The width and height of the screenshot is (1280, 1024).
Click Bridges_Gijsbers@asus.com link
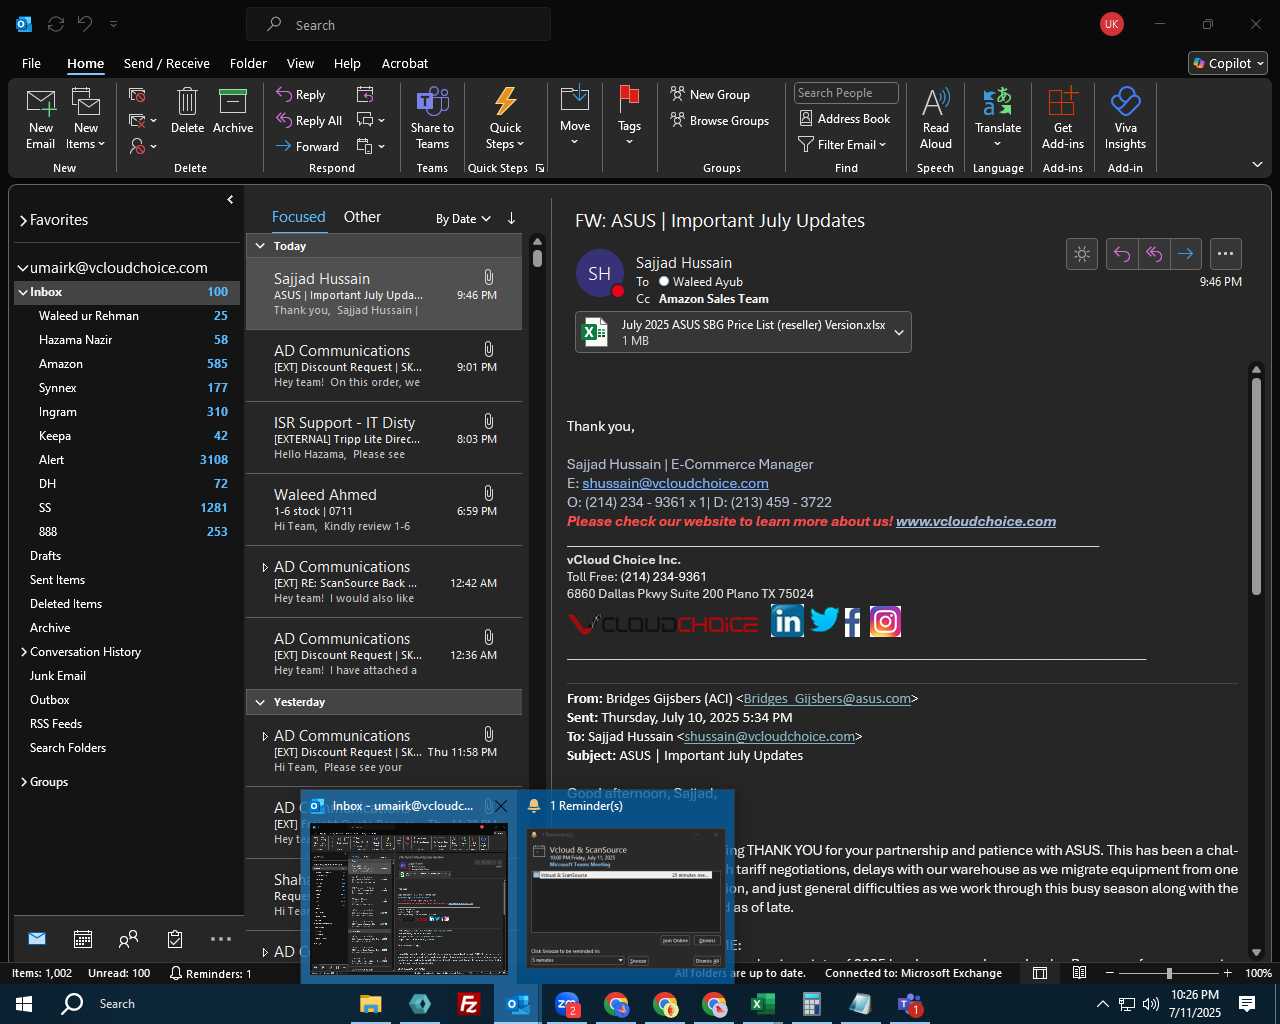pyautogui.click(x=827, y=698)
